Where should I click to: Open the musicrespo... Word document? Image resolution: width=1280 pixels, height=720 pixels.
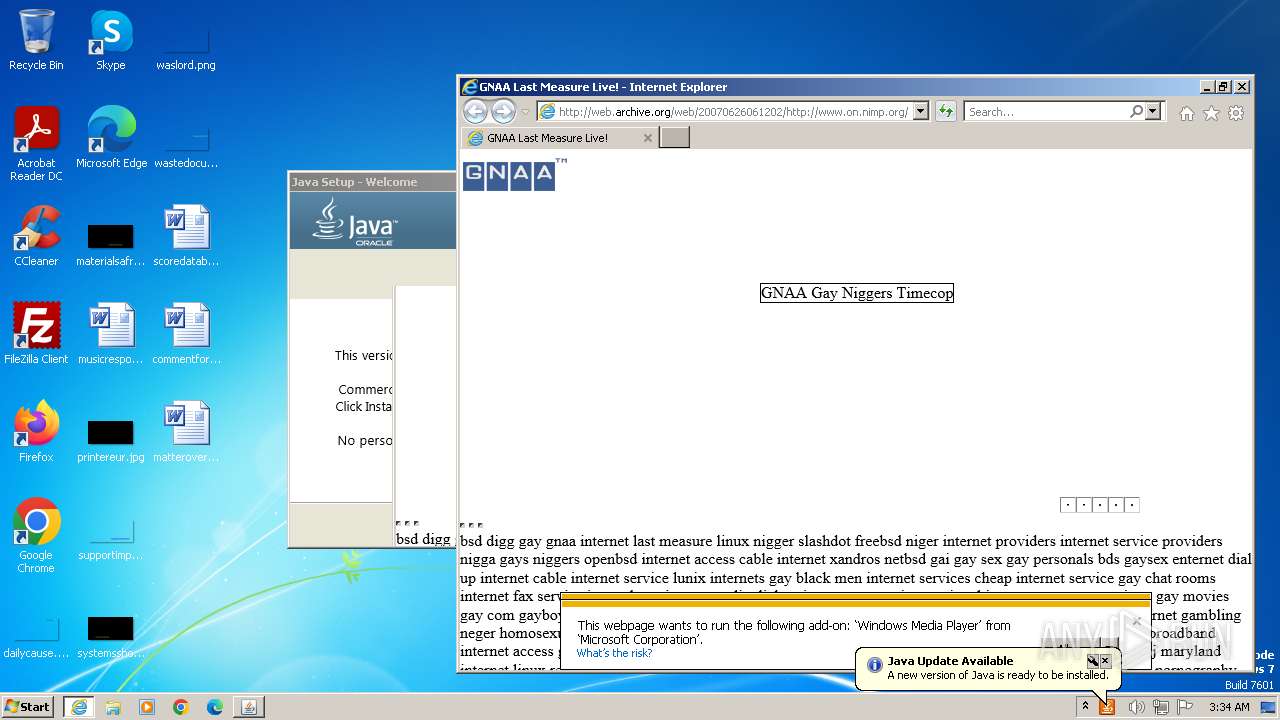coord(111,334)
